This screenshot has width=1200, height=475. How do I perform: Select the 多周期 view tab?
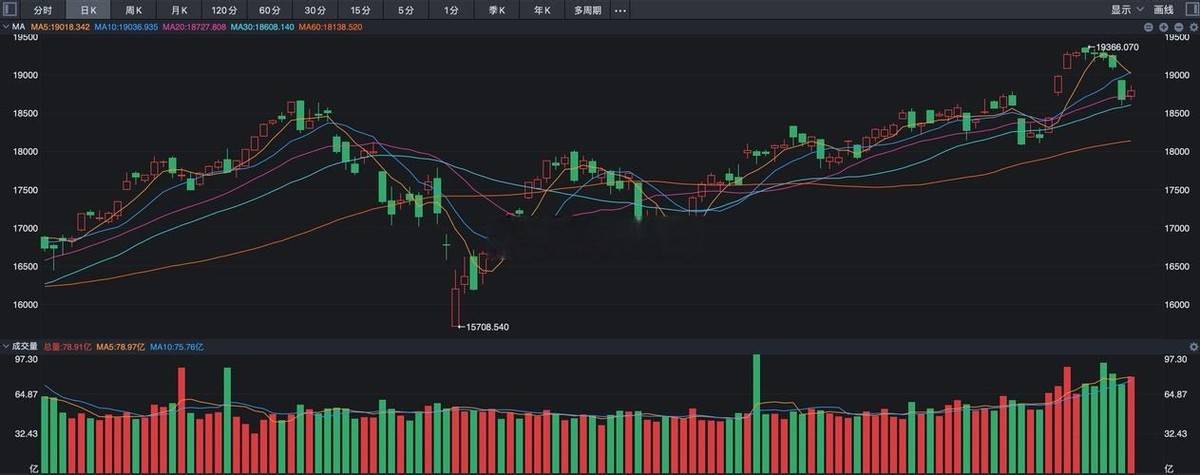(587, 10)
